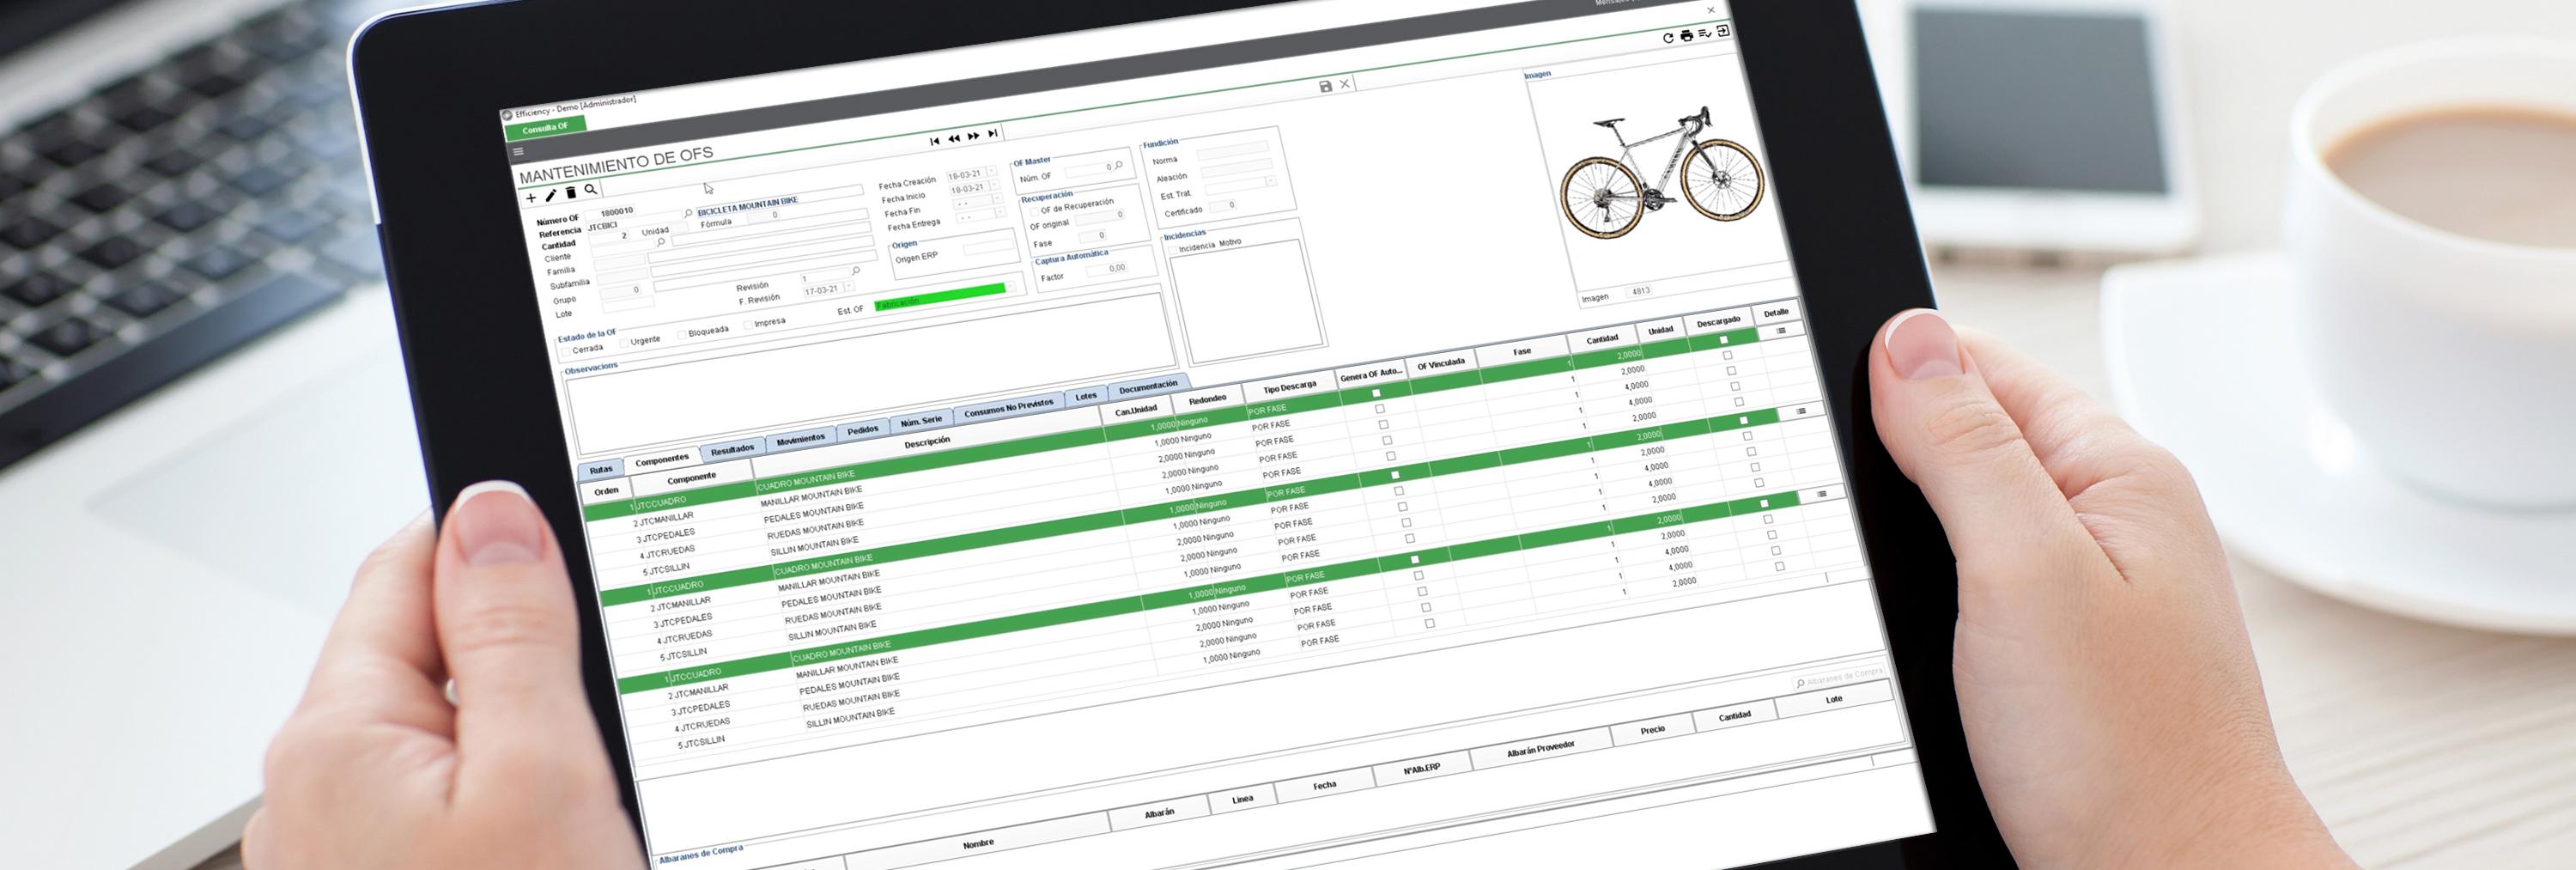Click the add new record plus icon

click(531, 198)
